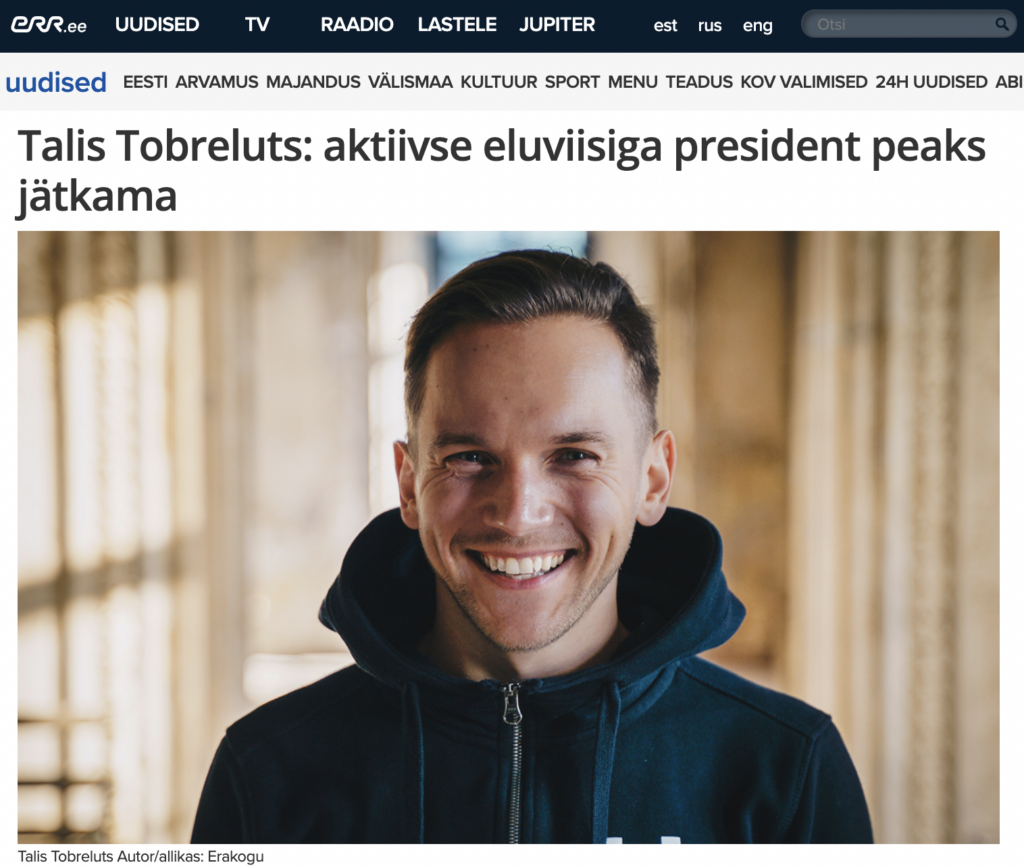The image size is (1024, 867).
Task: Open the JUPITER portal link
Action: pos(557,25)
